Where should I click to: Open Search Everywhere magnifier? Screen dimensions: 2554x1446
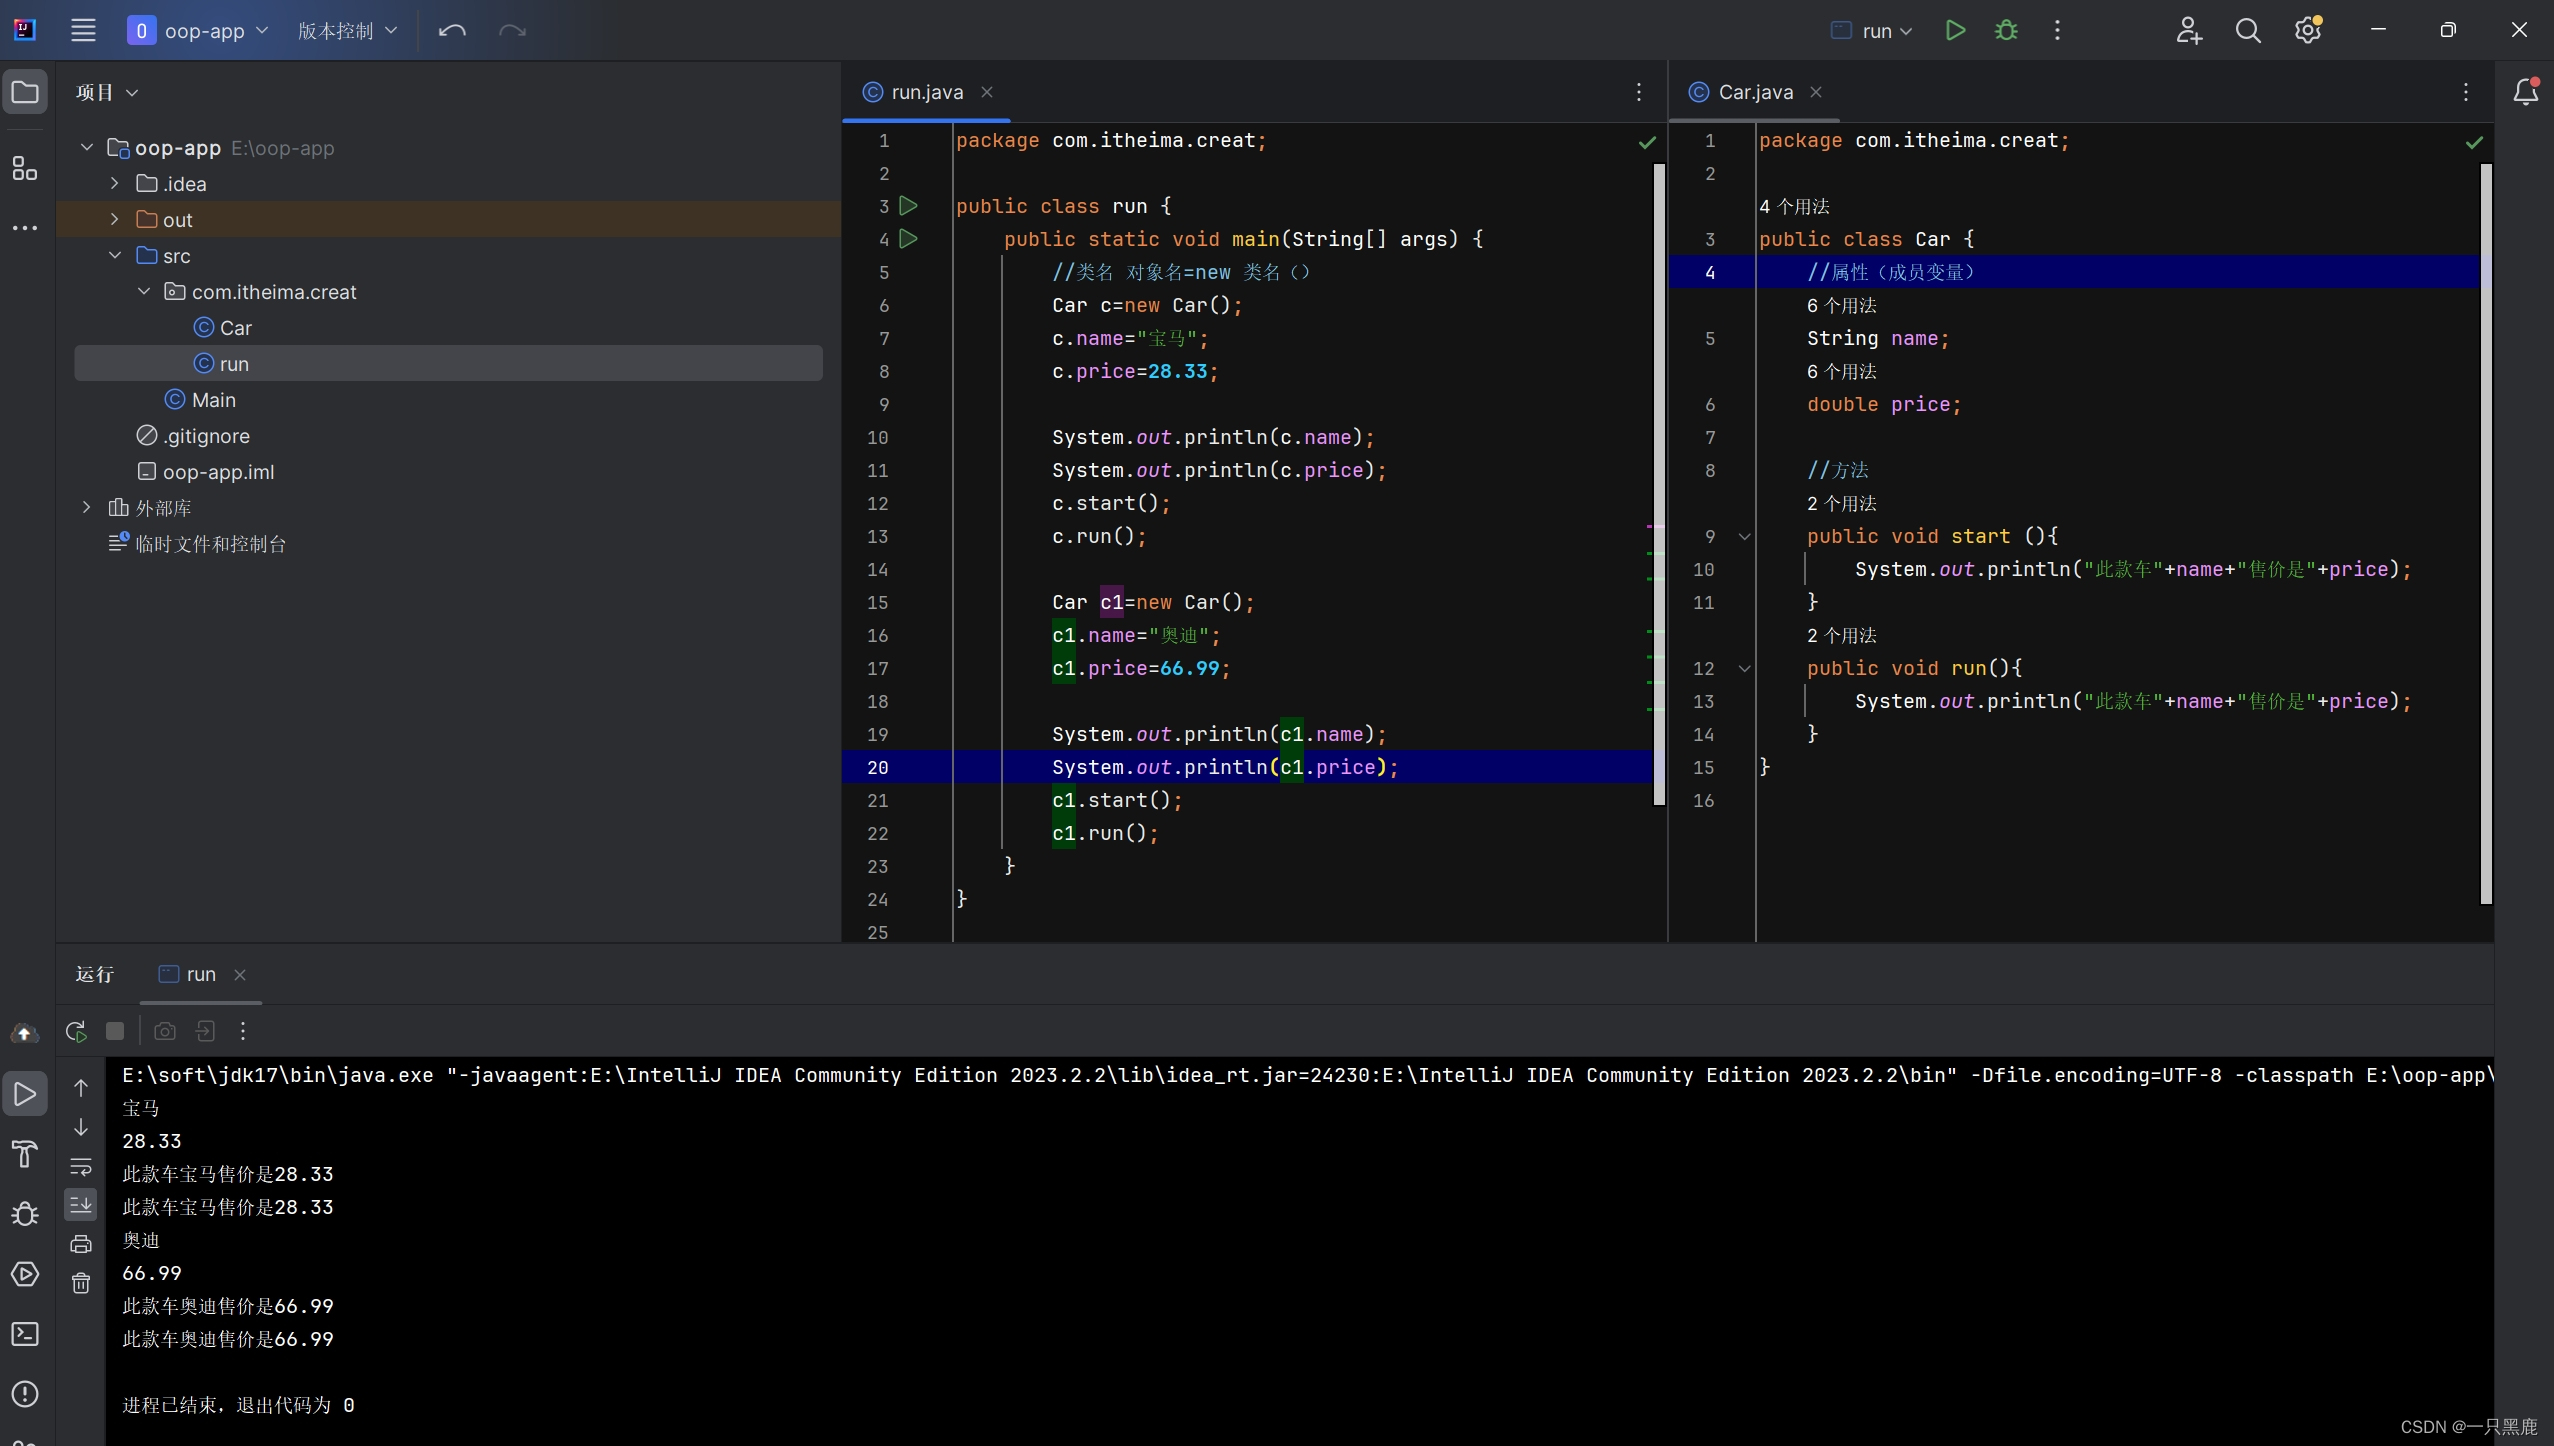click(2248, 30)
